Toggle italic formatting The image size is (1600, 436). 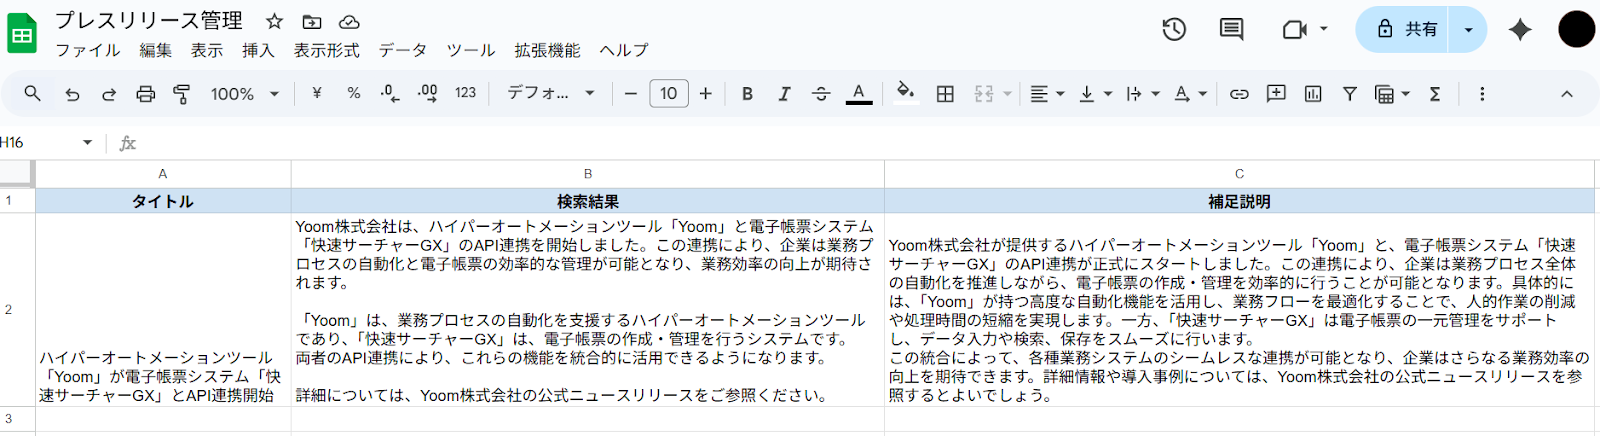tap(784, 93)
